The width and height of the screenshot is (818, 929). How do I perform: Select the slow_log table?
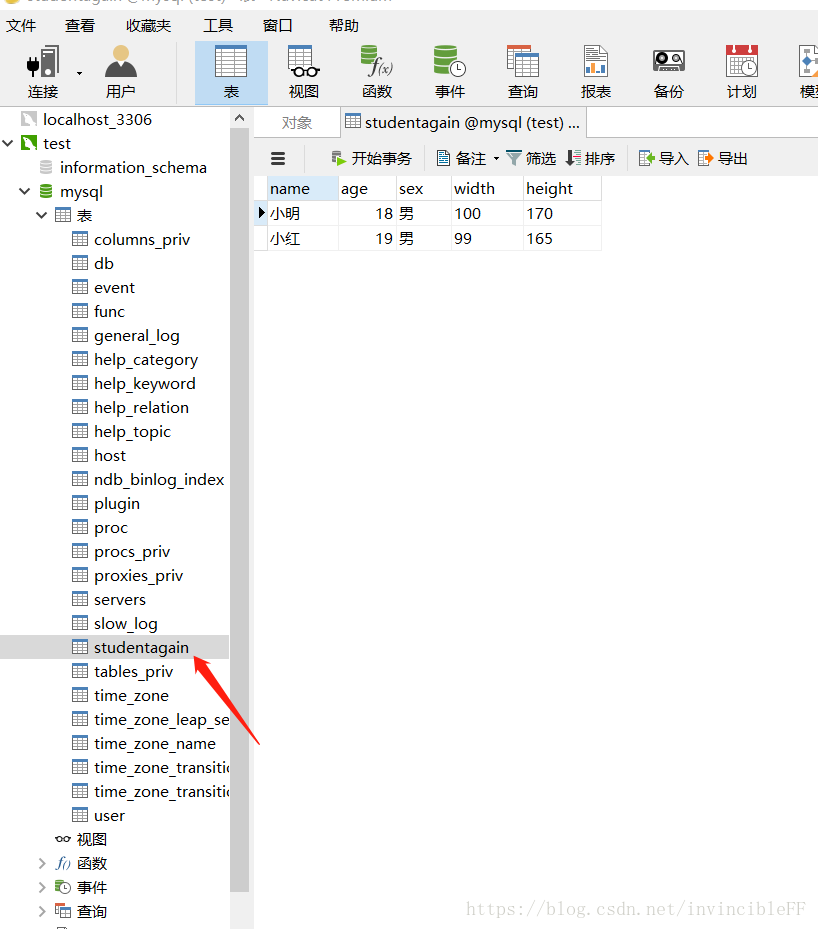tap(126, 623)
